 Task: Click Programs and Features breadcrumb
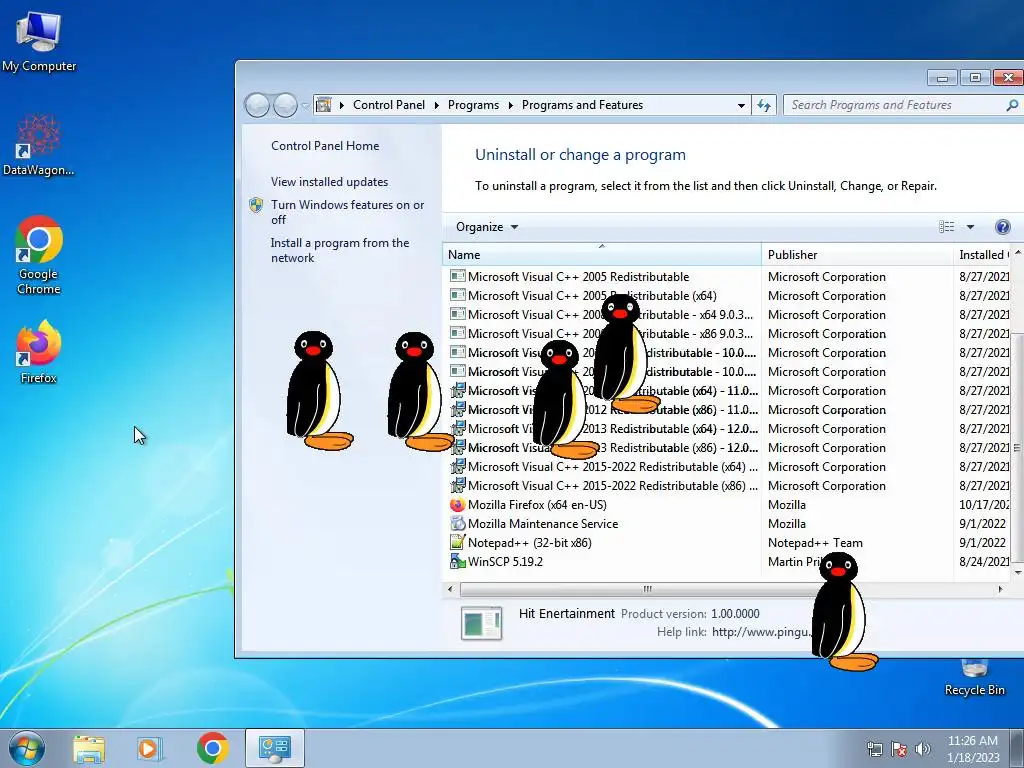point(582,105)
